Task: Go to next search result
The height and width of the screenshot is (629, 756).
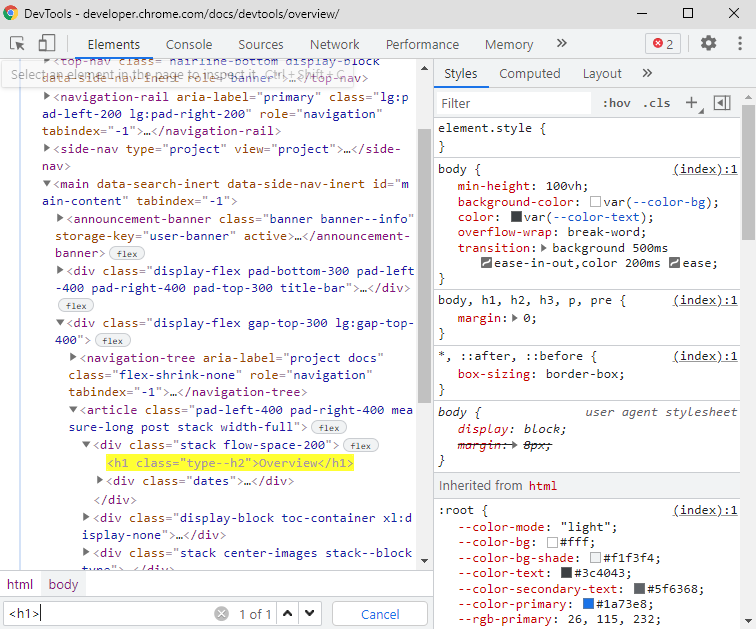Action: [x=310, y=614]
